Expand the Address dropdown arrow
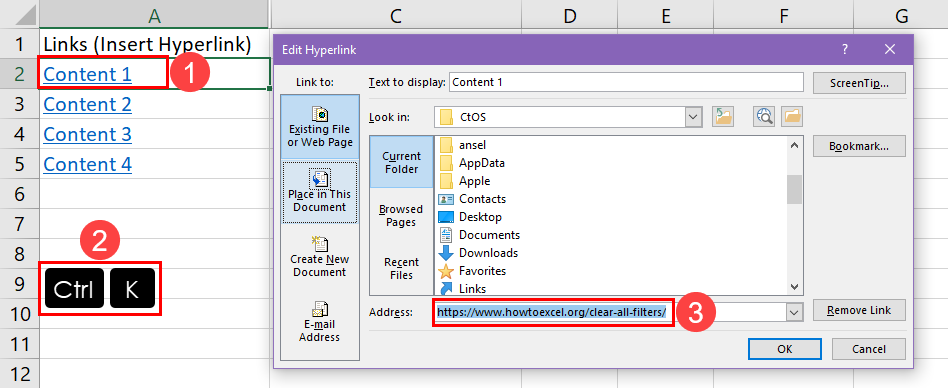This screenshot has width=948, height=388. pyautogui.click(x=793, y=312)
